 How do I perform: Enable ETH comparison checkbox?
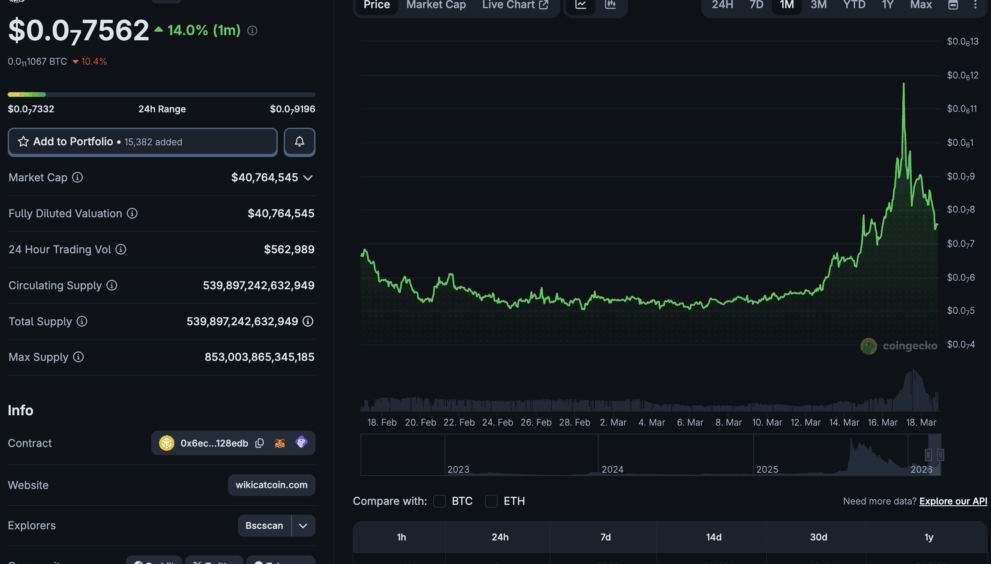tap(491, 501)
